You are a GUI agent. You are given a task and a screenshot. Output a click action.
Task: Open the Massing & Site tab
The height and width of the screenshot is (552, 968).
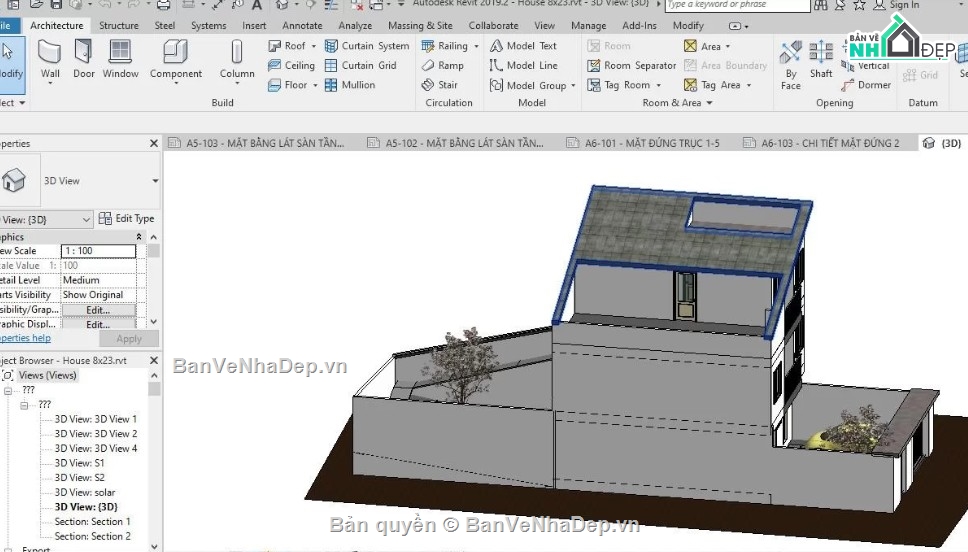point(420,25)
